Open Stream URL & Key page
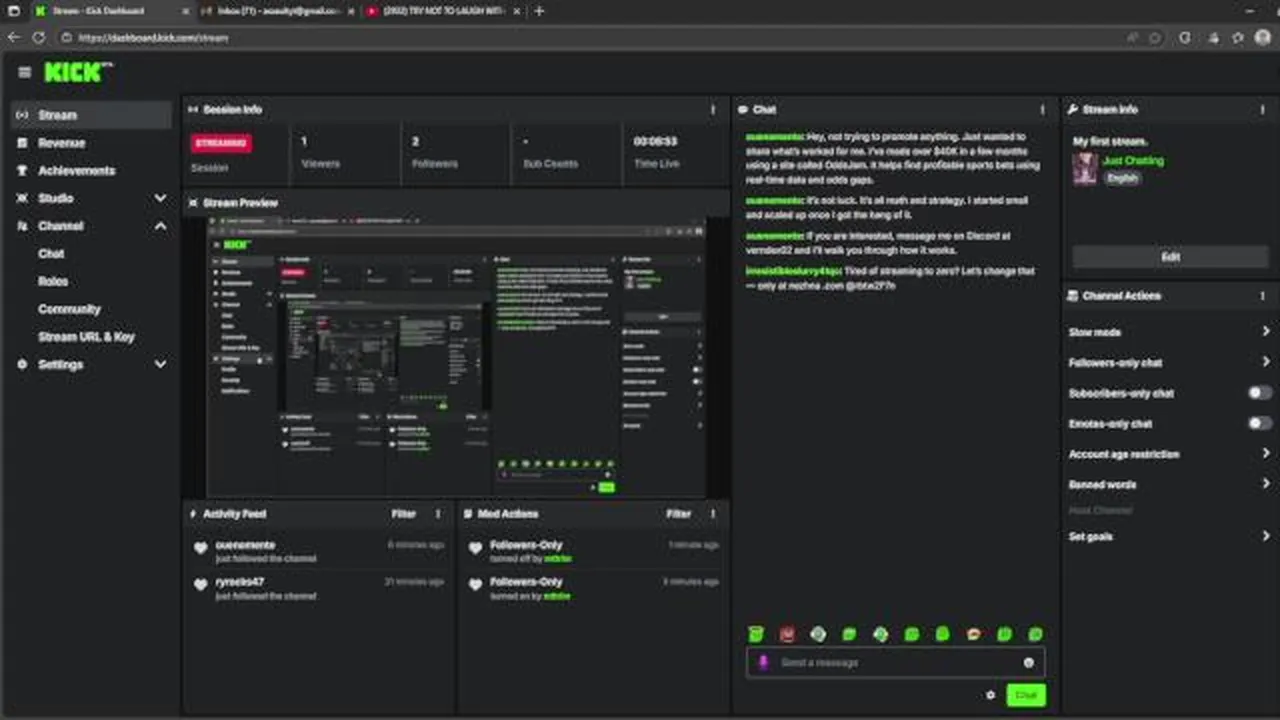Screen dimensions: 1280x720 click(x=86, y=337)
